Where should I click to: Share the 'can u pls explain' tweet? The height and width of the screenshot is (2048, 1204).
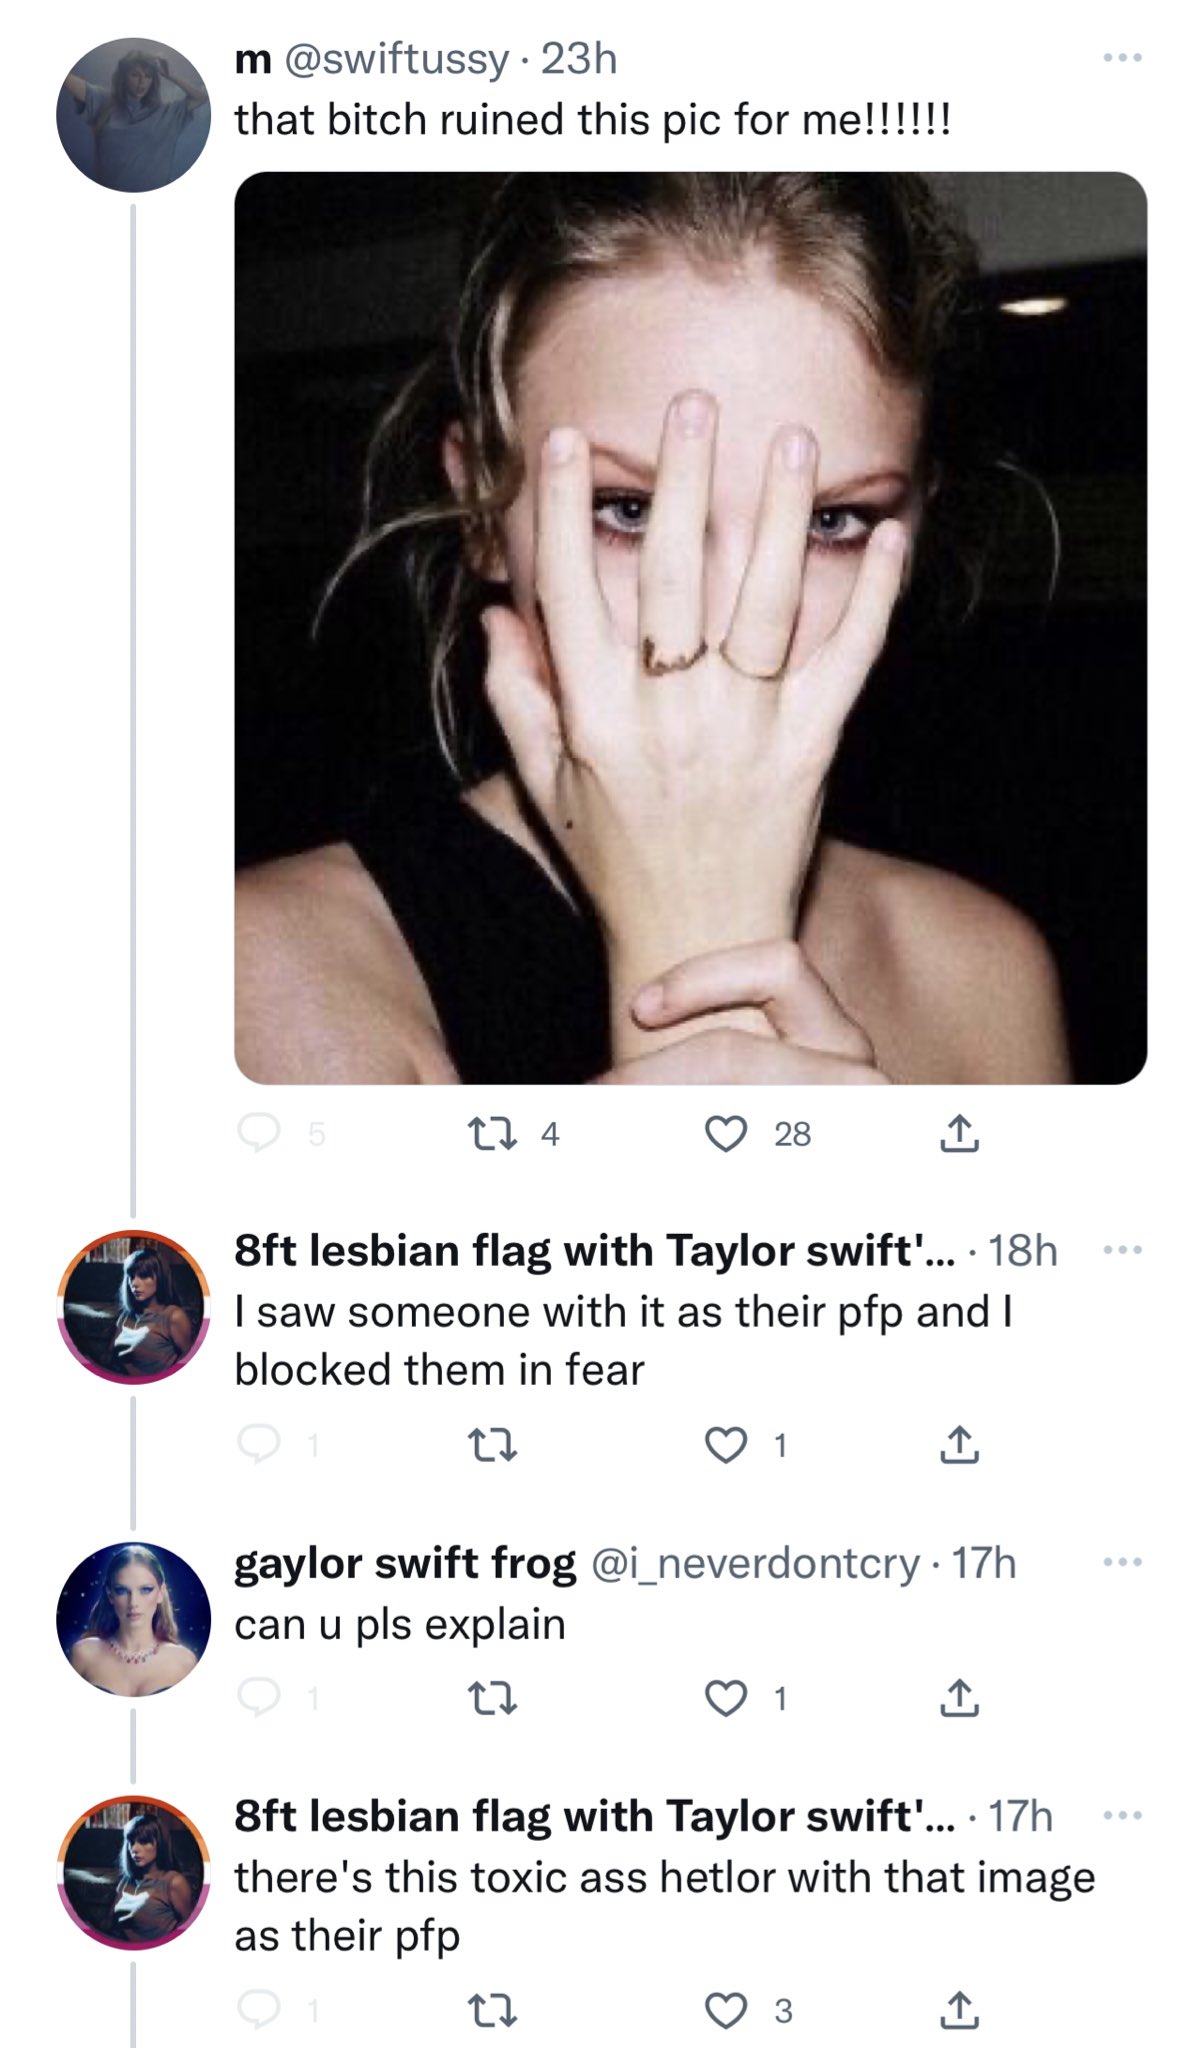coord(959,1698)
